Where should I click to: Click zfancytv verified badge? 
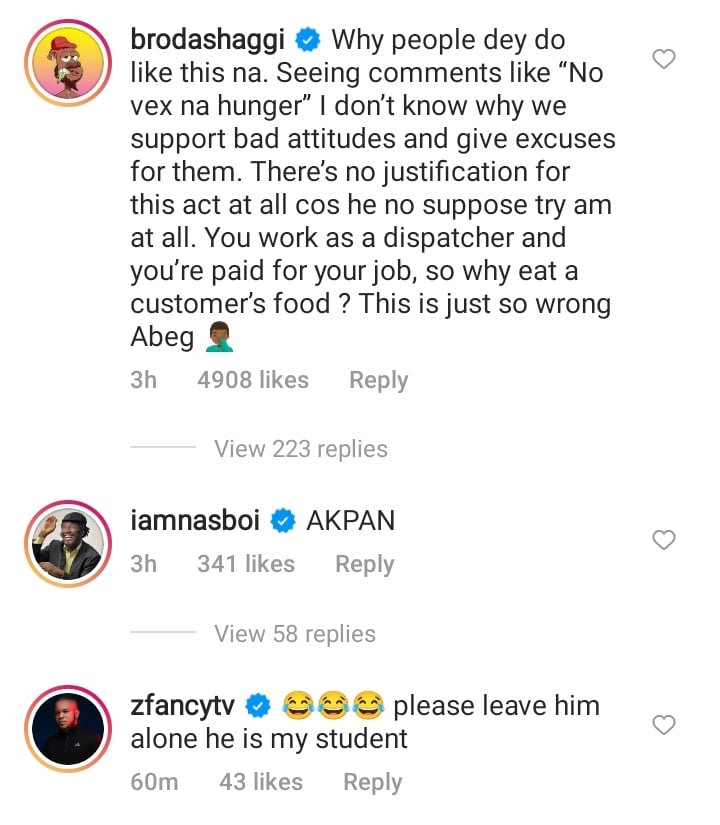point(258,706)
